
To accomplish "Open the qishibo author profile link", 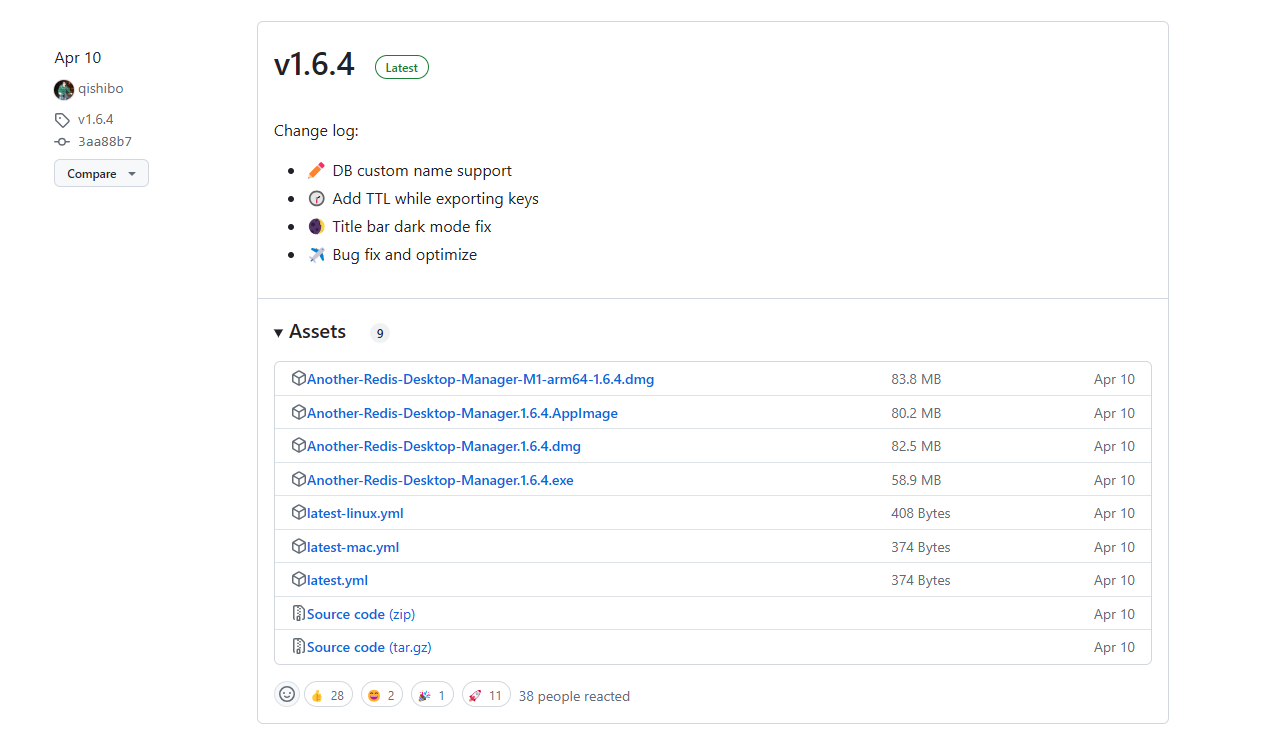I will coord(100,89).
